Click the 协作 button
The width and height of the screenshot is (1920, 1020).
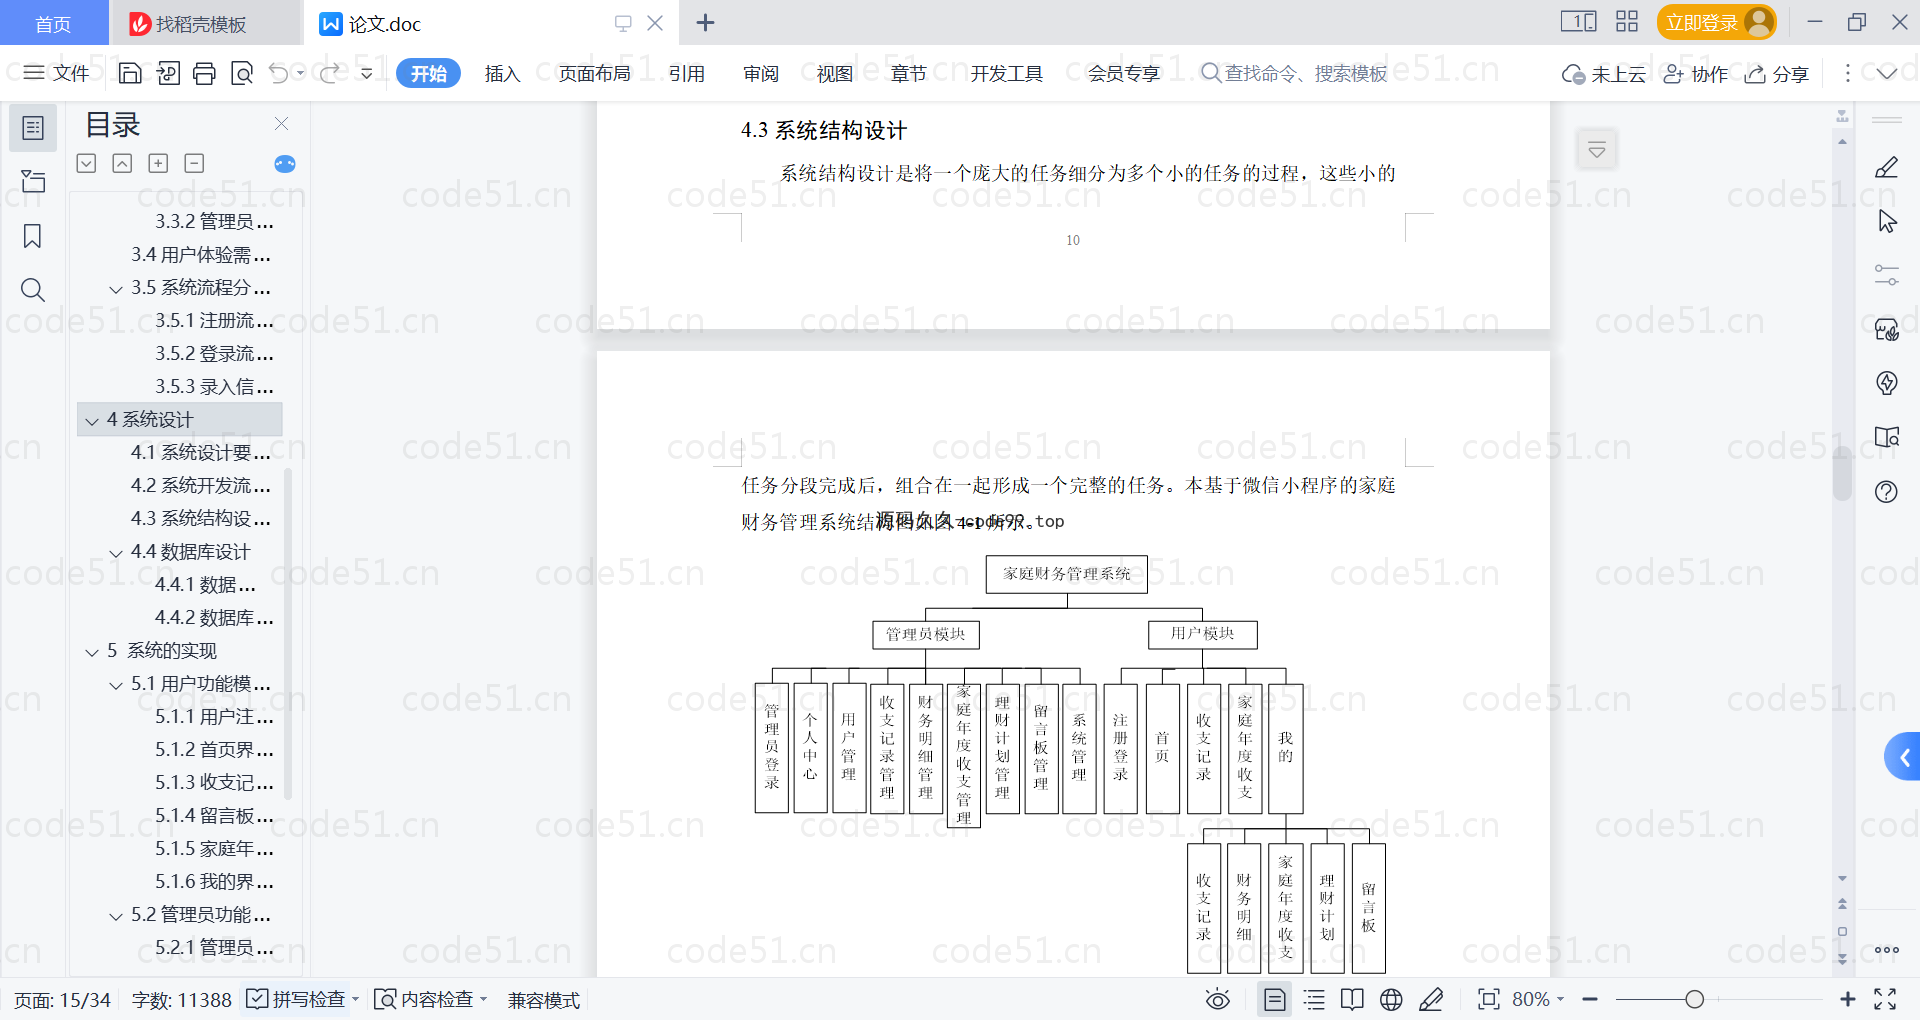click(x=1695, y=74)
